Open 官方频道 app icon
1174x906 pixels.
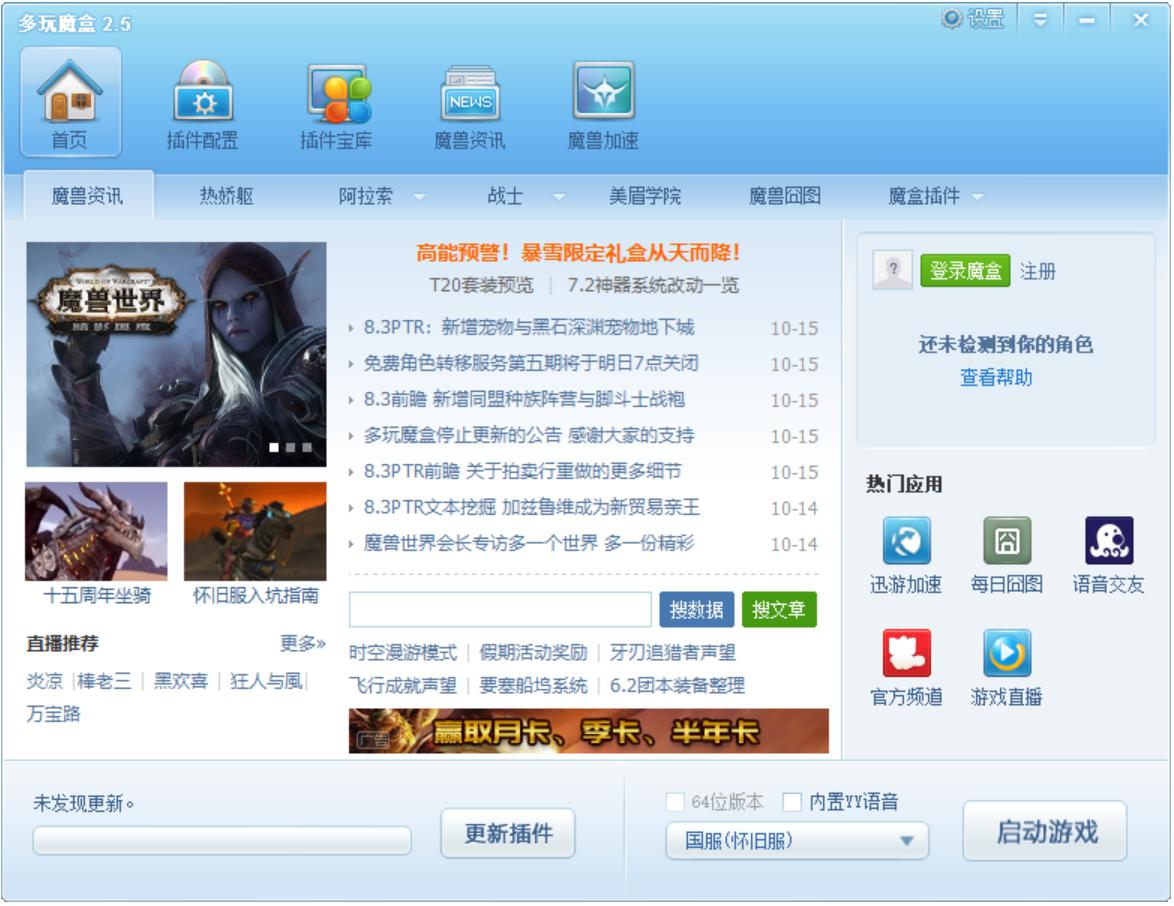[x=906, y=653]
